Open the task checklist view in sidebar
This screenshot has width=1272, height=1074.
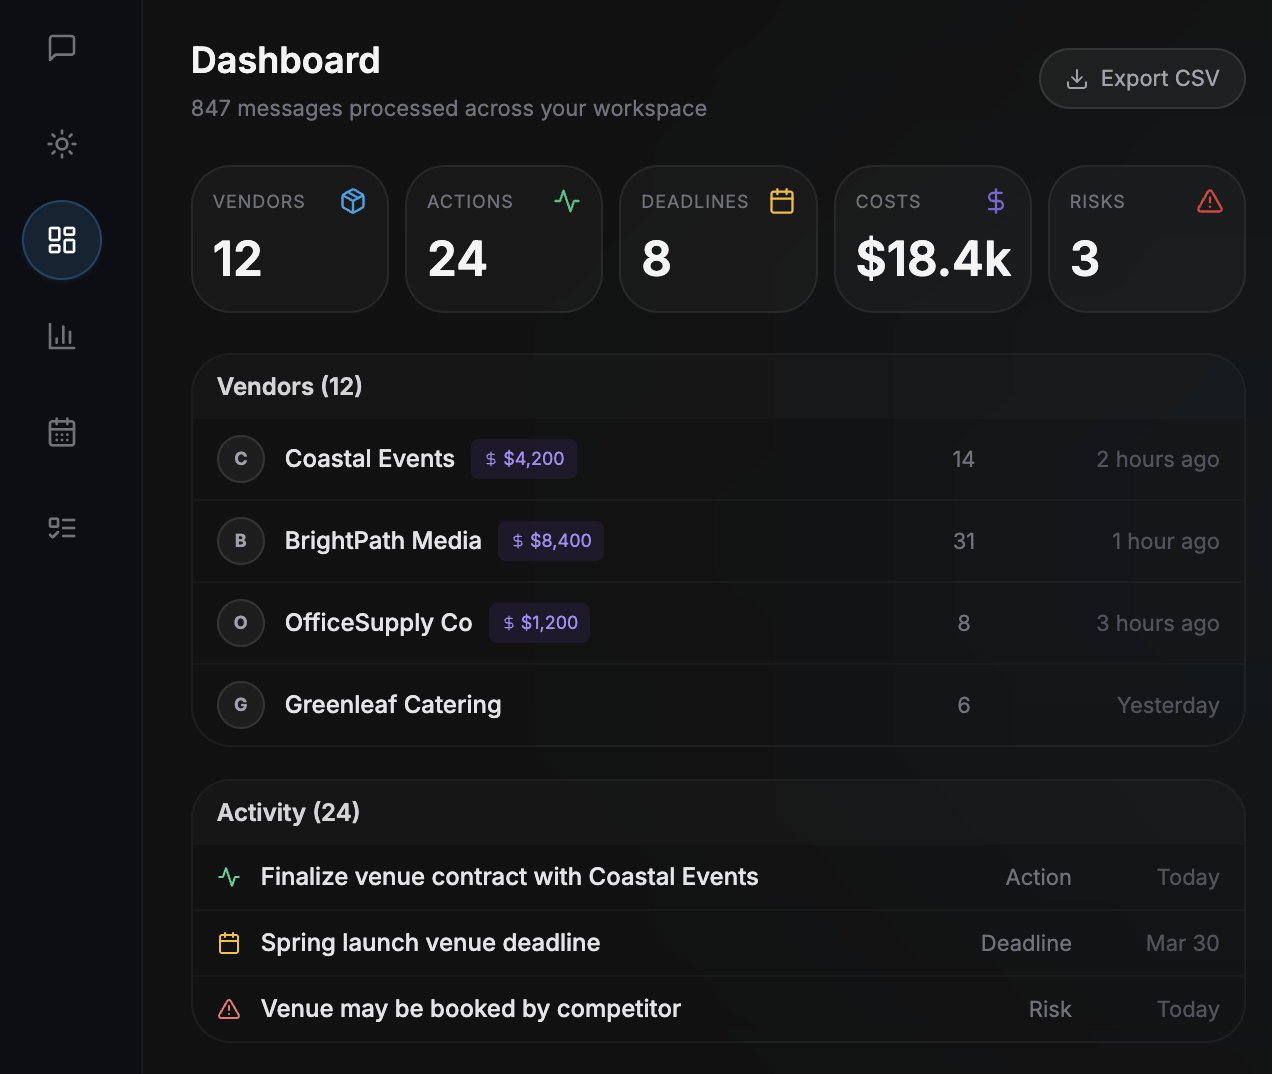point(61,527)
